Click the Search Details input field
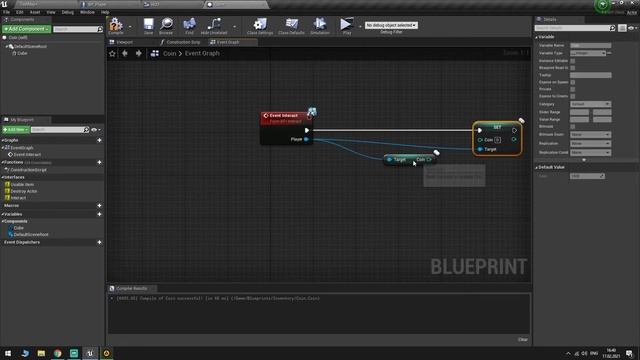 (x=572, y=28)
